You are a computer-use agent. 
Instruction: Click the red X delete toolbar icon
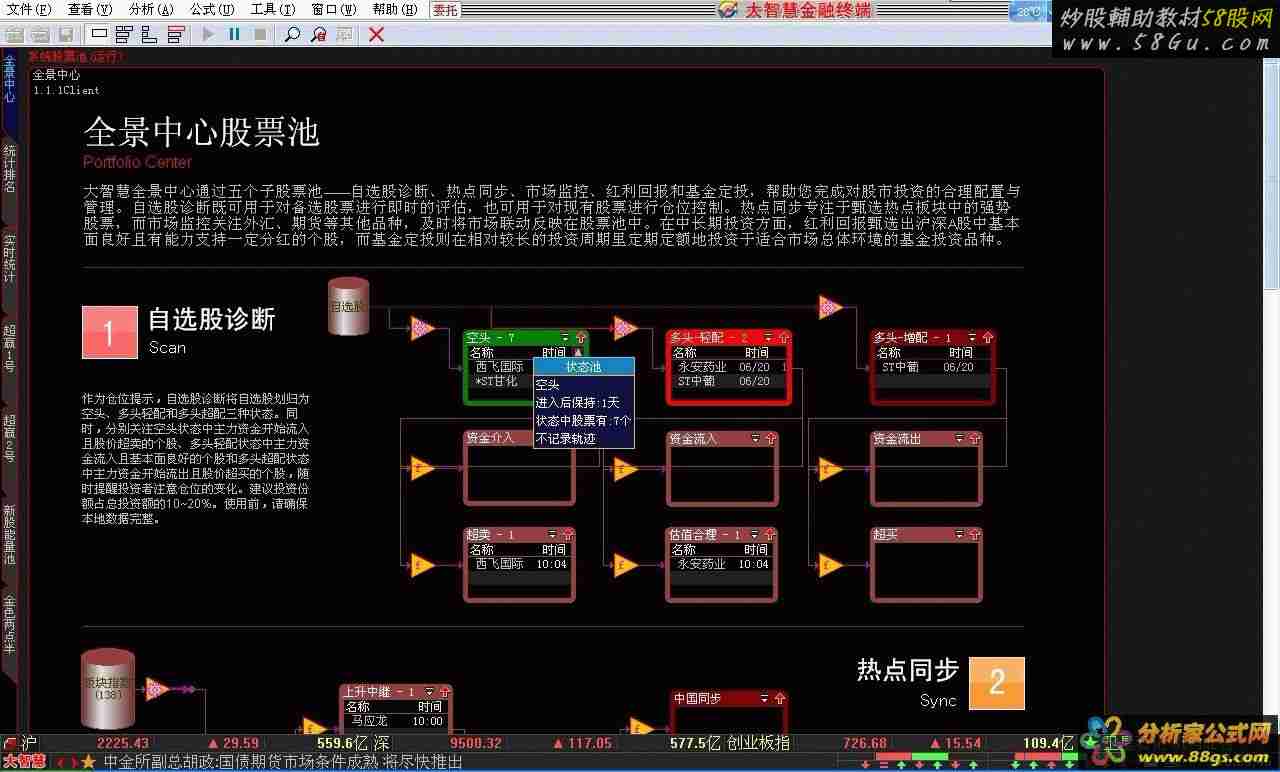pyautogui.click(x=376, y=34)
